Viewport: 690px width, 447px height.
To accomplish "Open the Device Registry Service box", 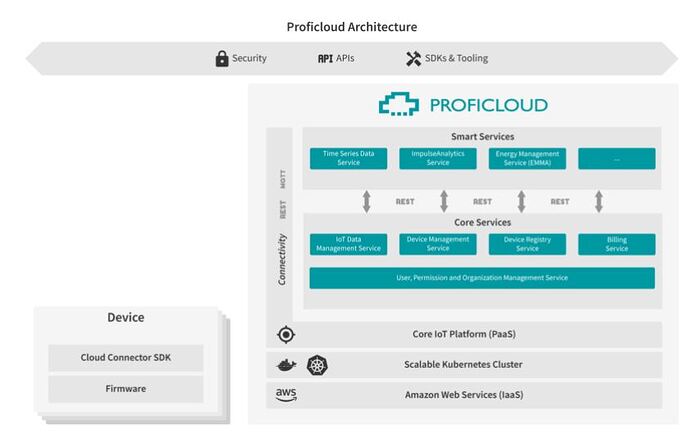I will click(527, 244).
